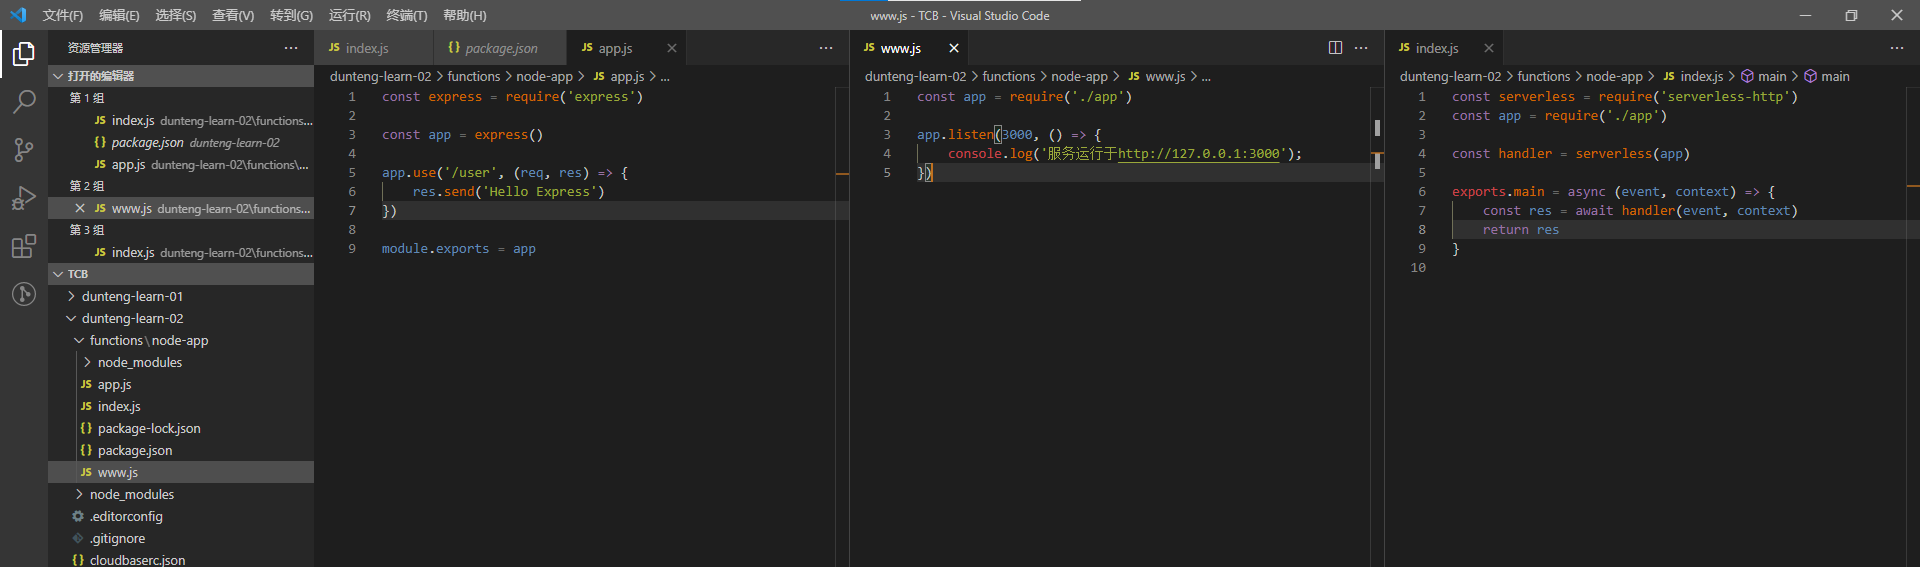
Task: Place cursor on 'return res' line
Action: (1520, 230)
